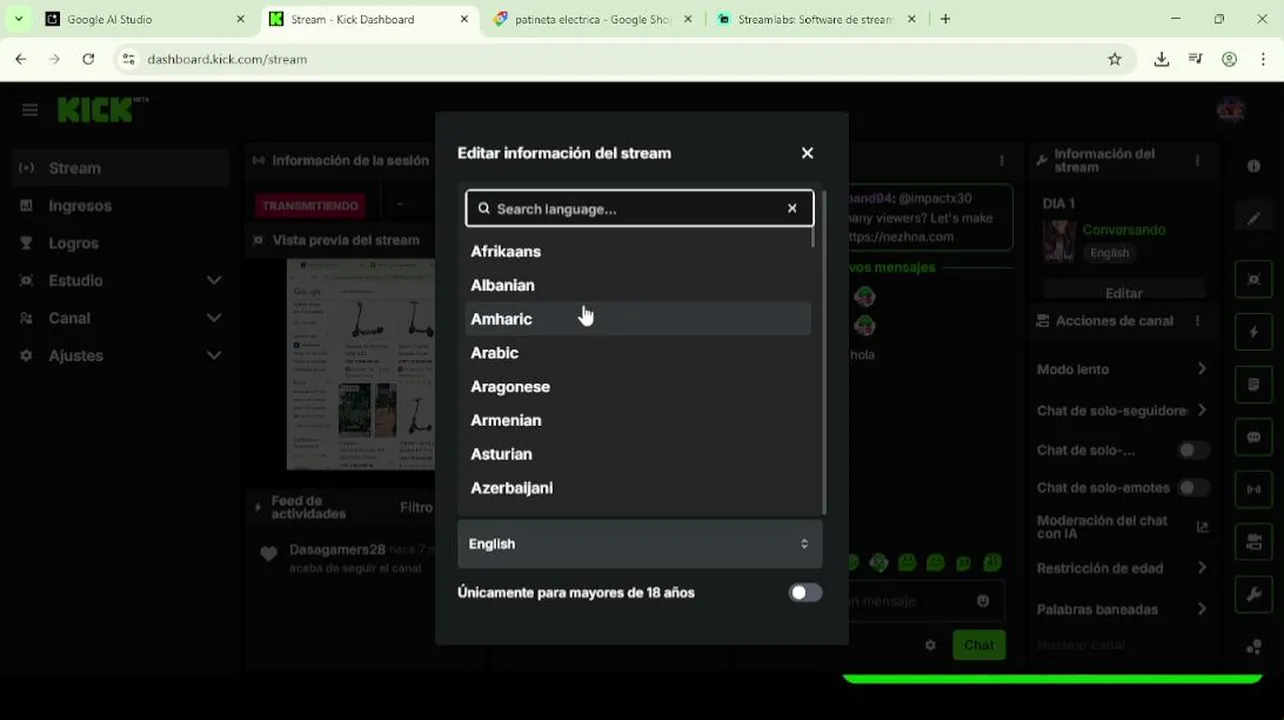This screenshot has height=720, width=1284.
Task: Switch to patineta electrica Google Shopping tab
Action: tap(594, 19)
